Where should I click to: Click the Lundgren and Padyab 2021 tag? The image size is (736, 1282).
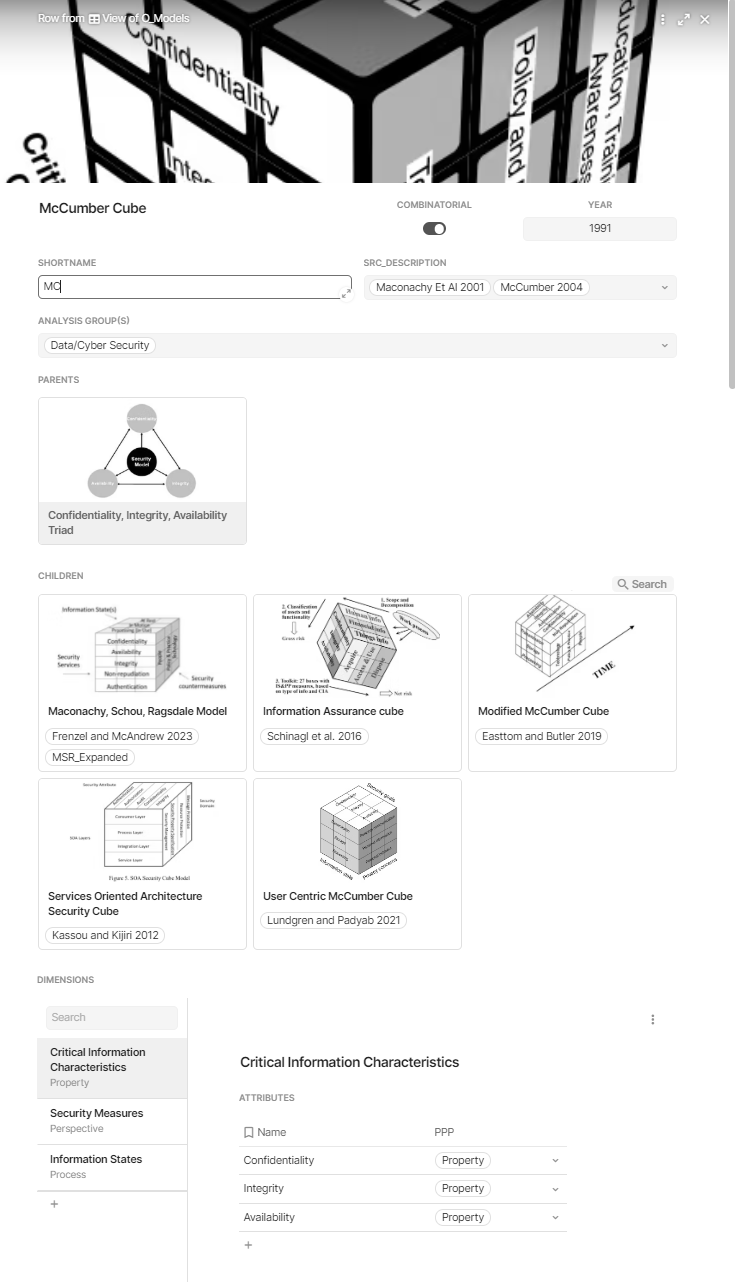click(335, 920)
